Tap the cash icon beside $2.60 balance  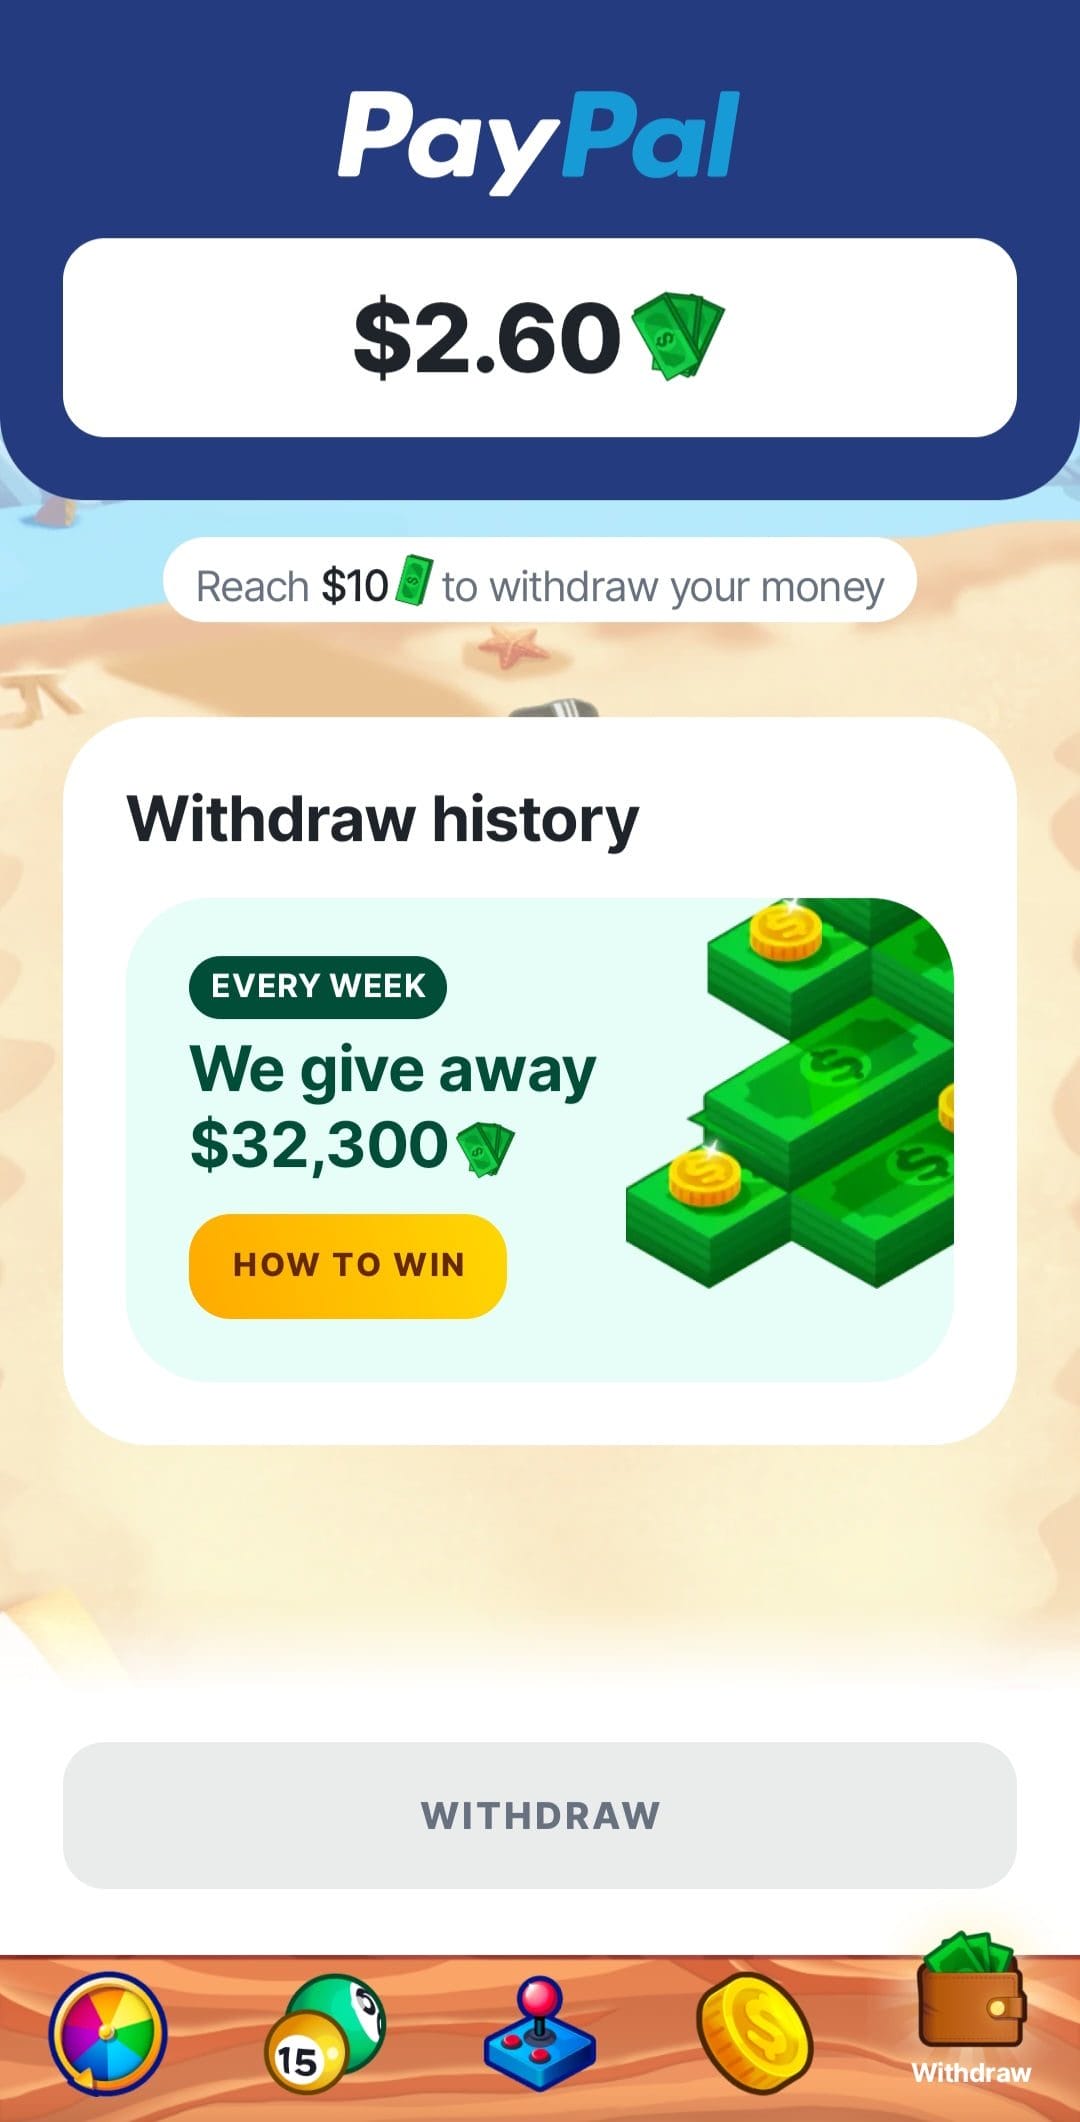pos(679,336)
